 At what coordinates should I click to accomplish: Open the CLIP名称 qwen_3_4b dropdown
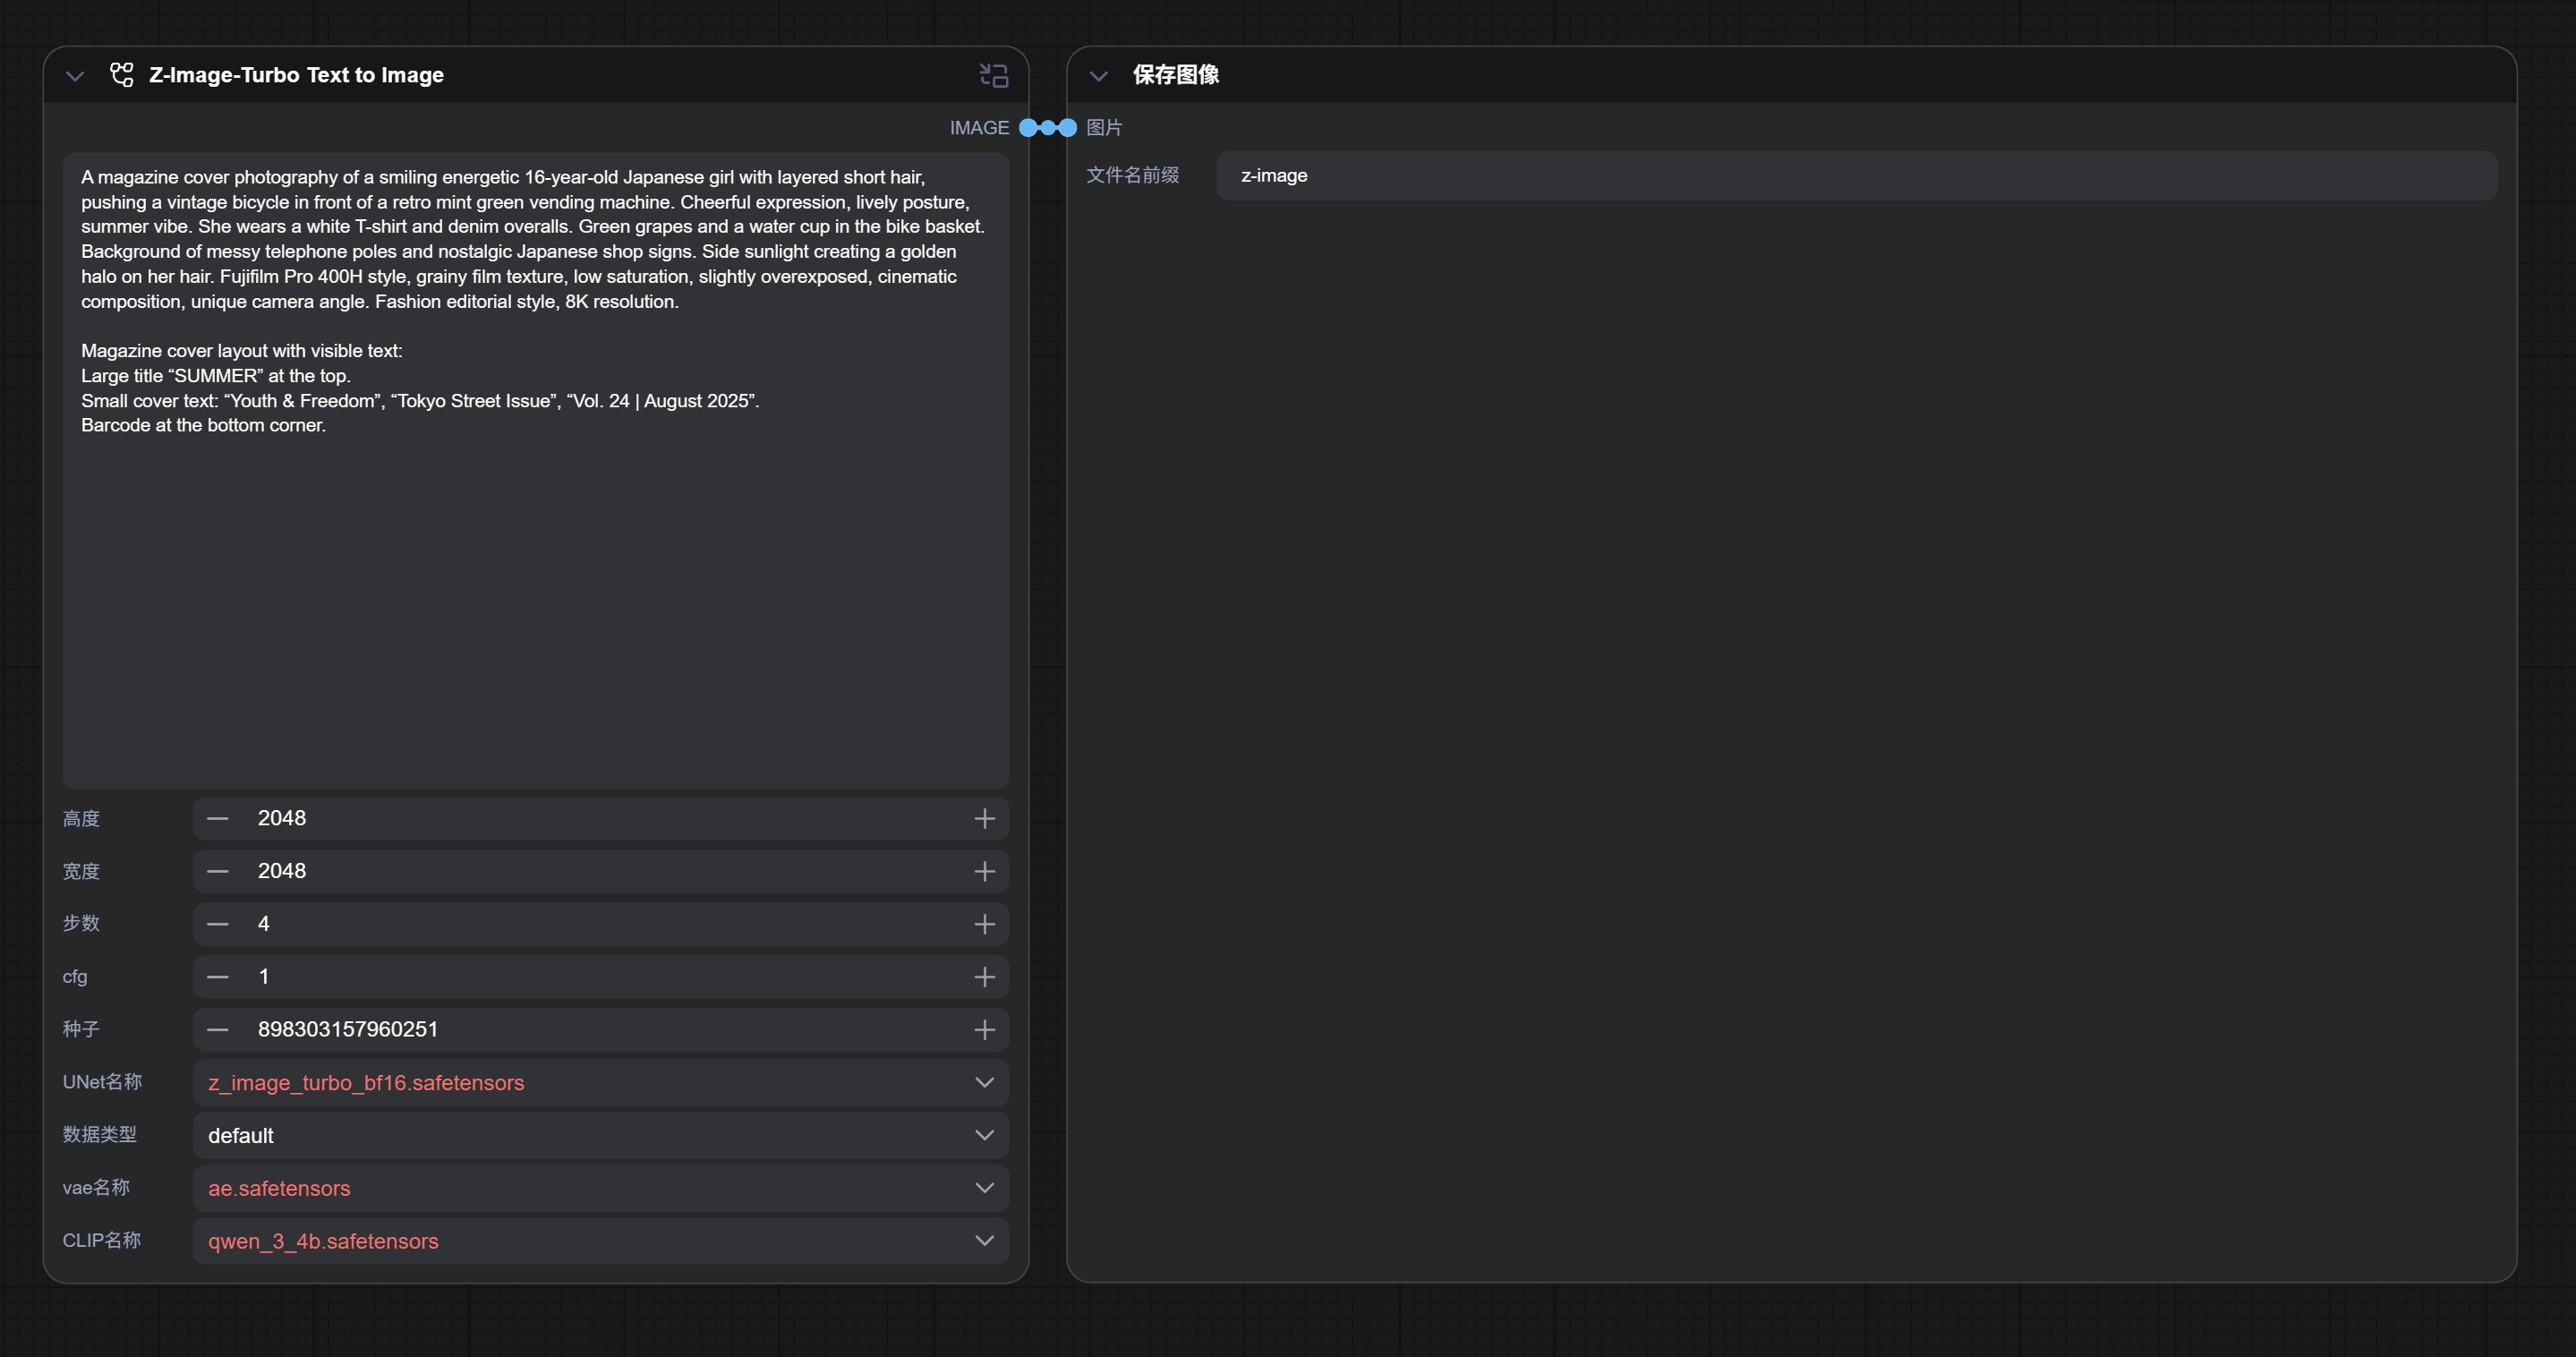[600, 1241]
